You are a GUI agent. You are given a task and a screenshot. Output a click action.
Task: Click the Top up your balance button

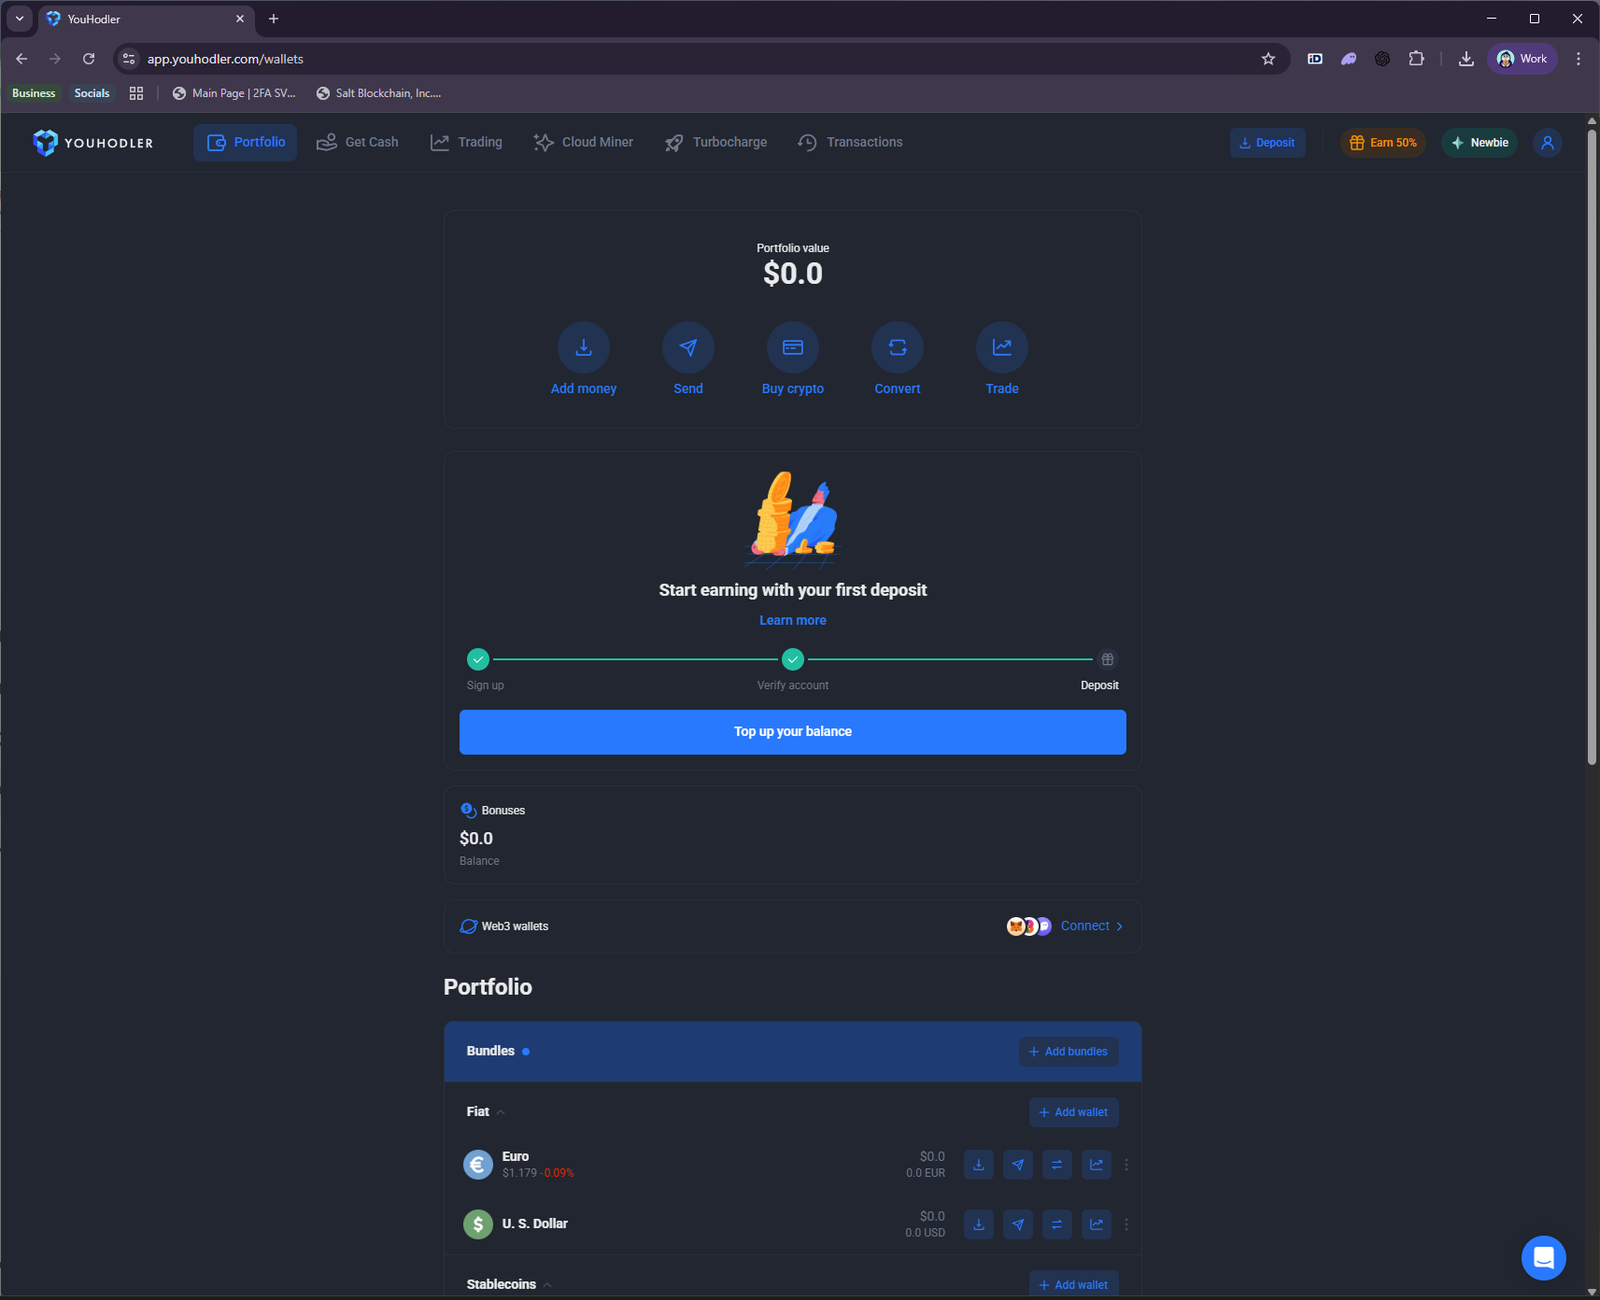[x=792, y=731]
